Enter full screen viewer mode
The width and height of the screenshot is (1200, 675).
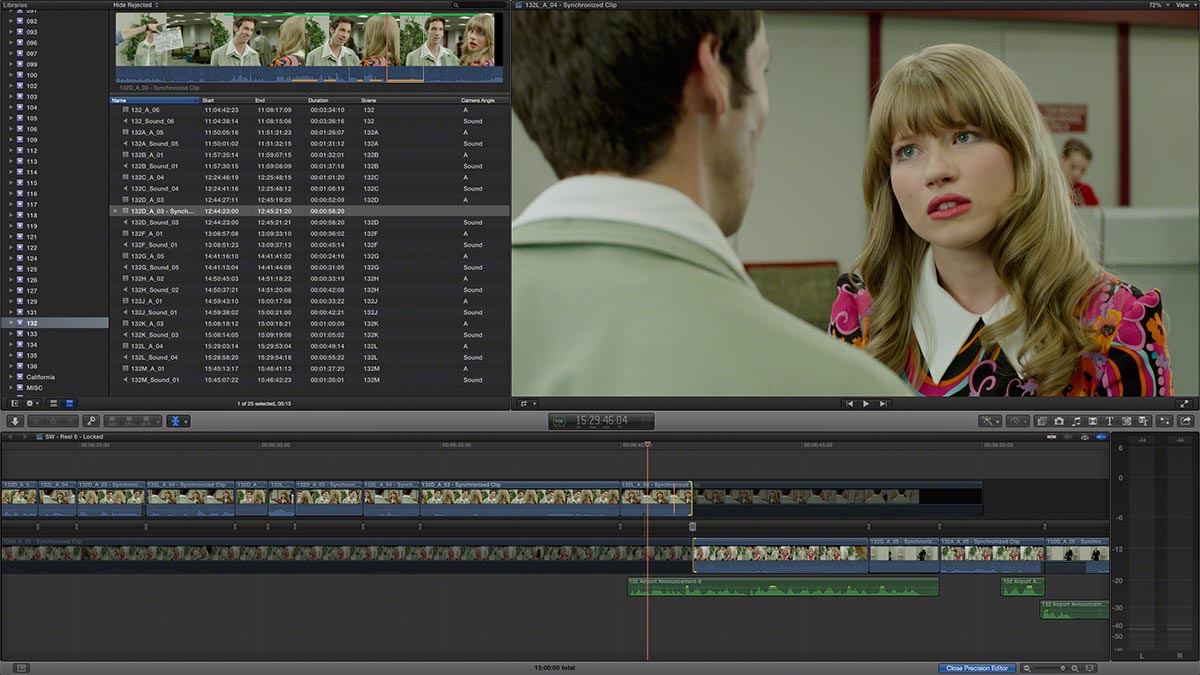click(1185, 404)
